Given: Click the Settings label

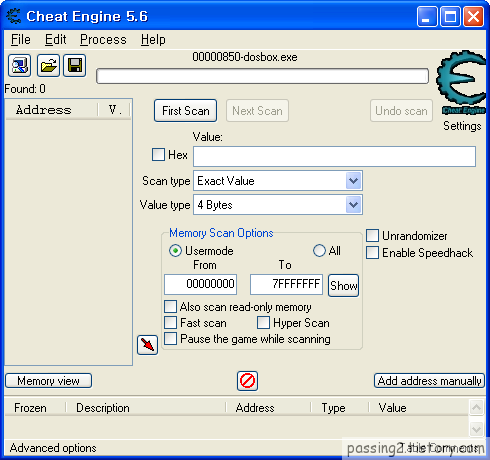Looking at the screenshot, I should click(x=462, y=126).
